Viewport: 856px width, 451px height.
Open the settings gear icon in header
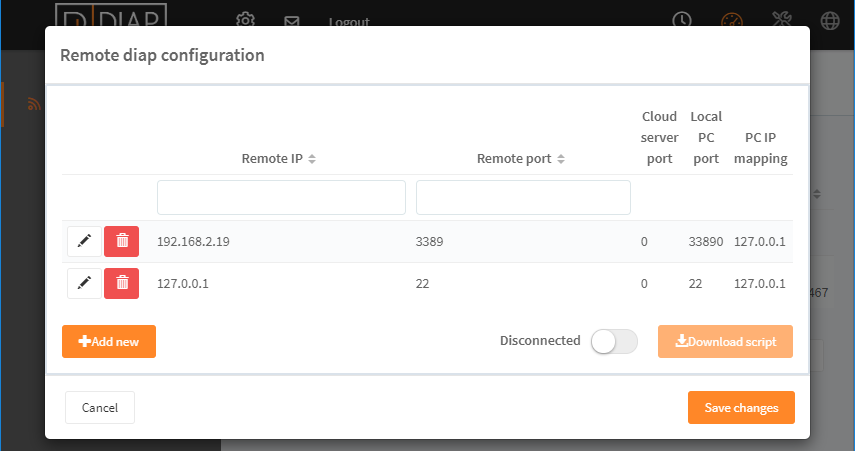(246, 20)
